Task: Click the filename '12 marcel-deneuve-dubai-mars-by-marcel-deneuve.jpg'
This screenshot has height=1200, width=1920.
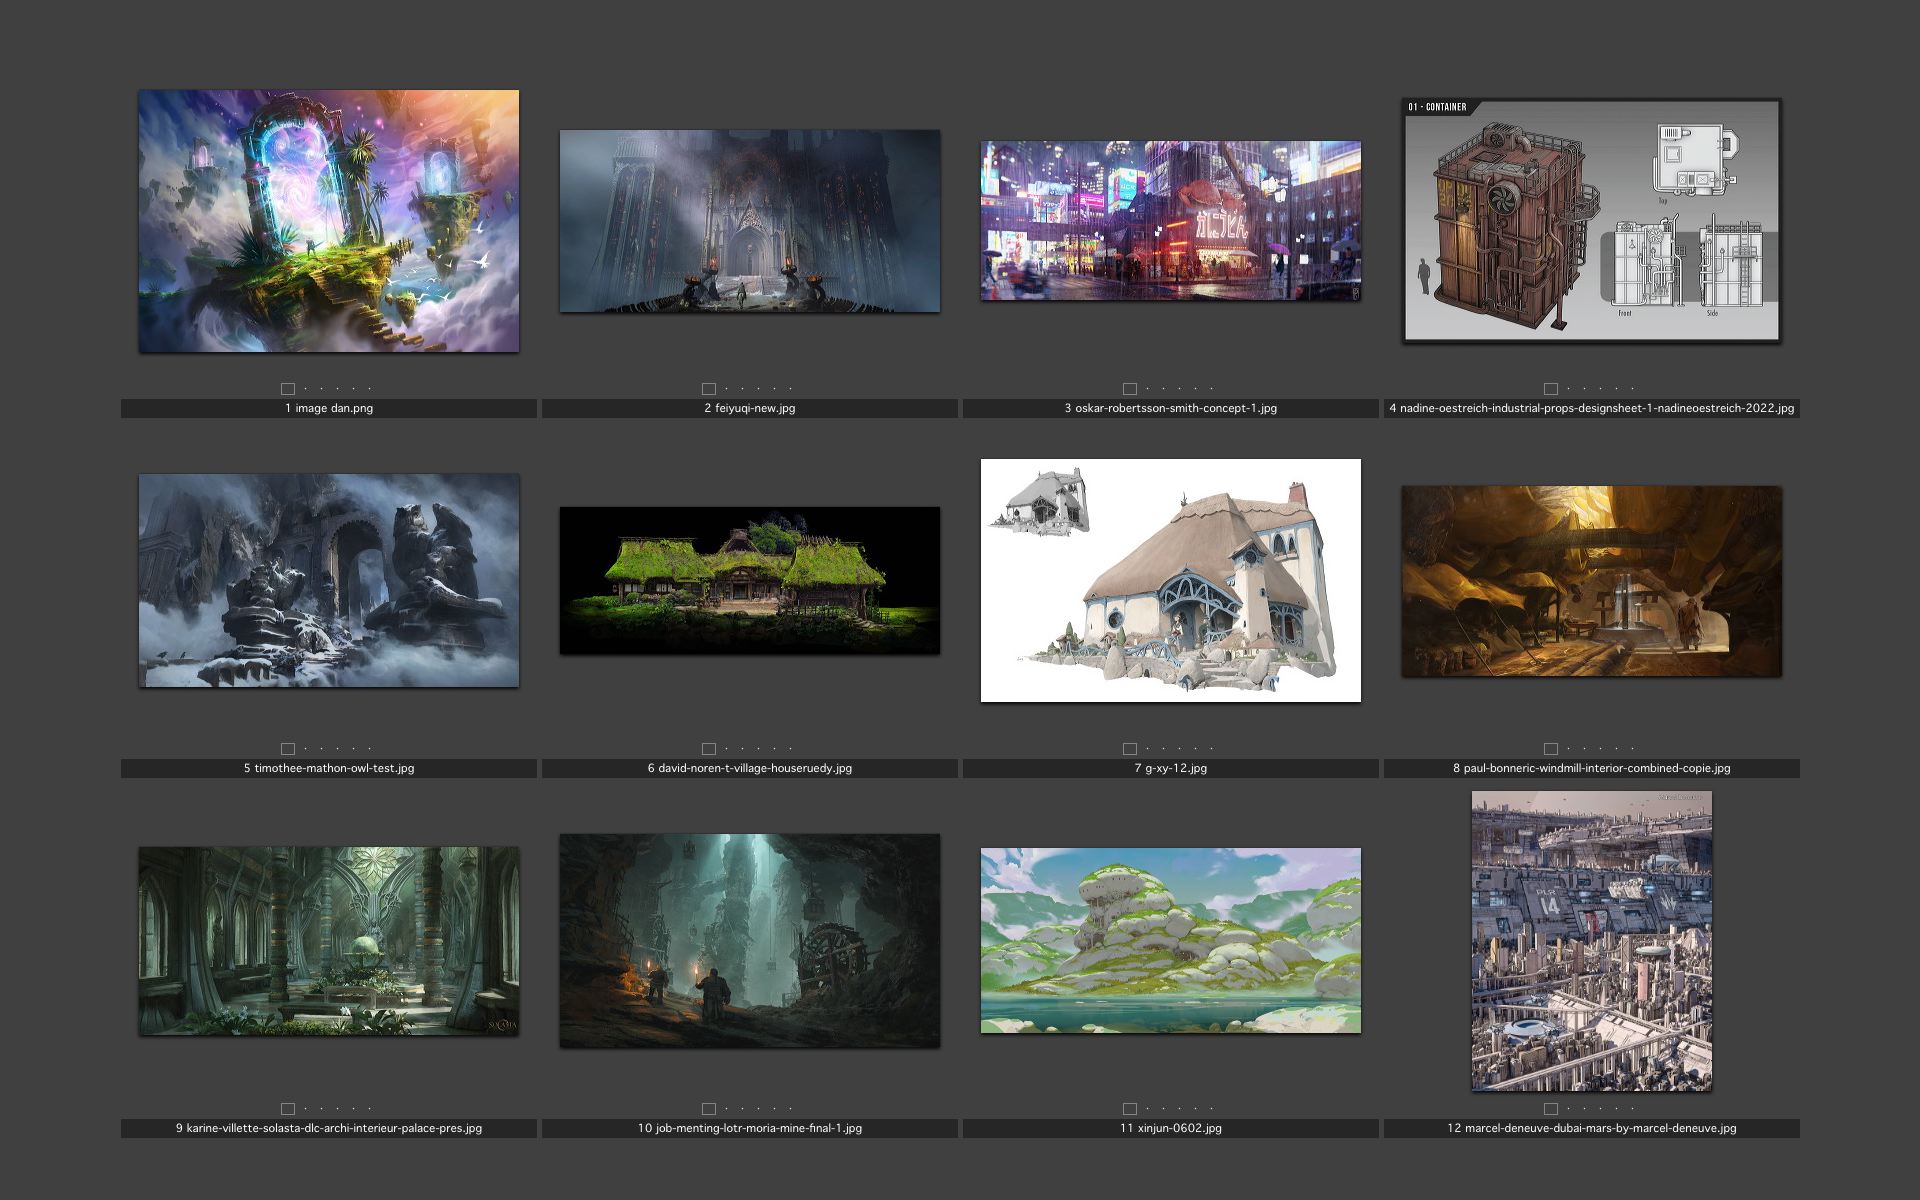Action: tap(1592, 1128)
